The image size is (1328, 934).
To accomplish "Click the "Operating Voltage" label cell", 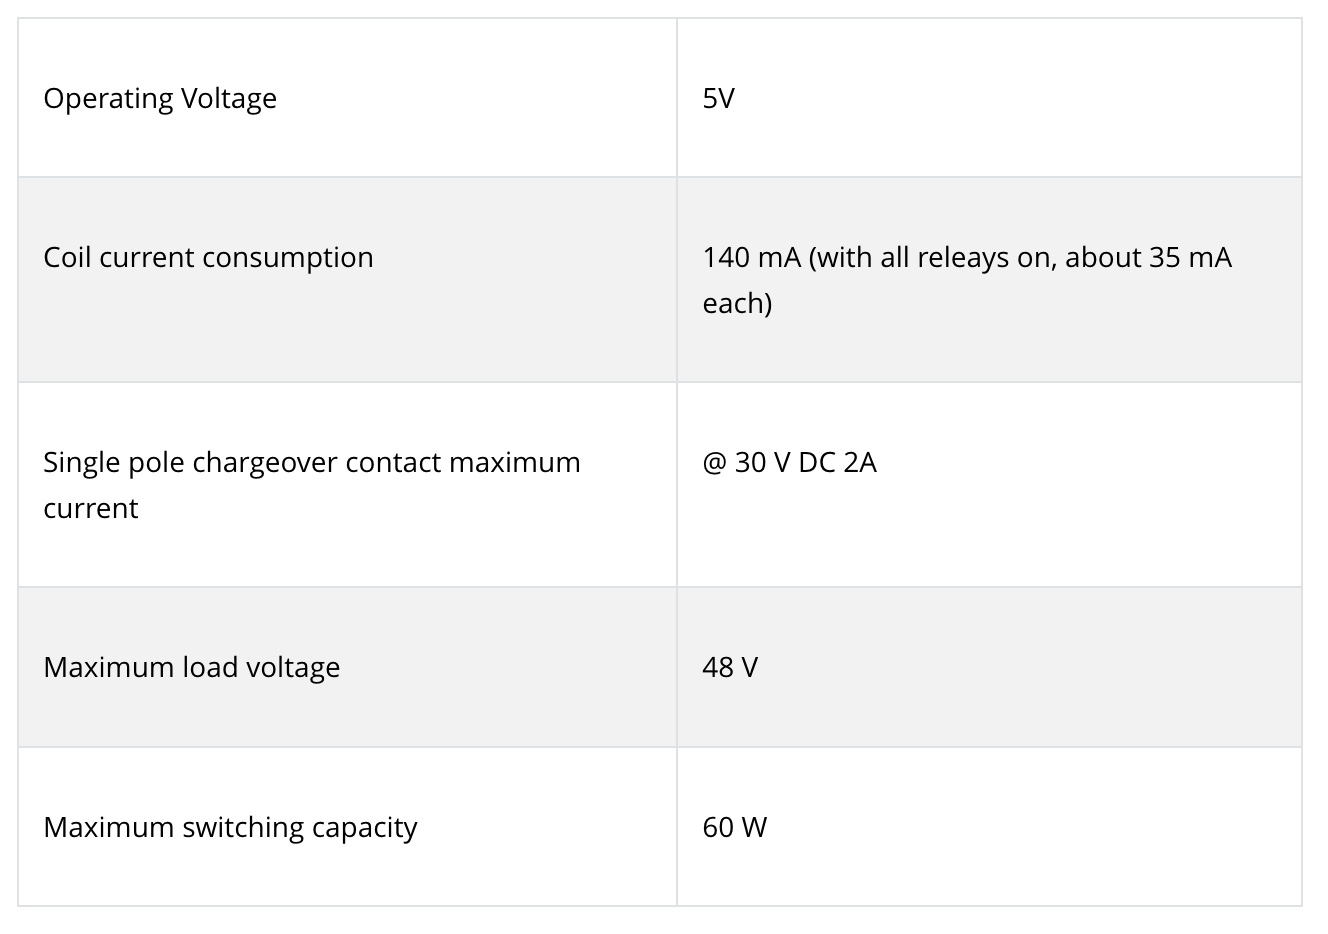I will 160,98.
